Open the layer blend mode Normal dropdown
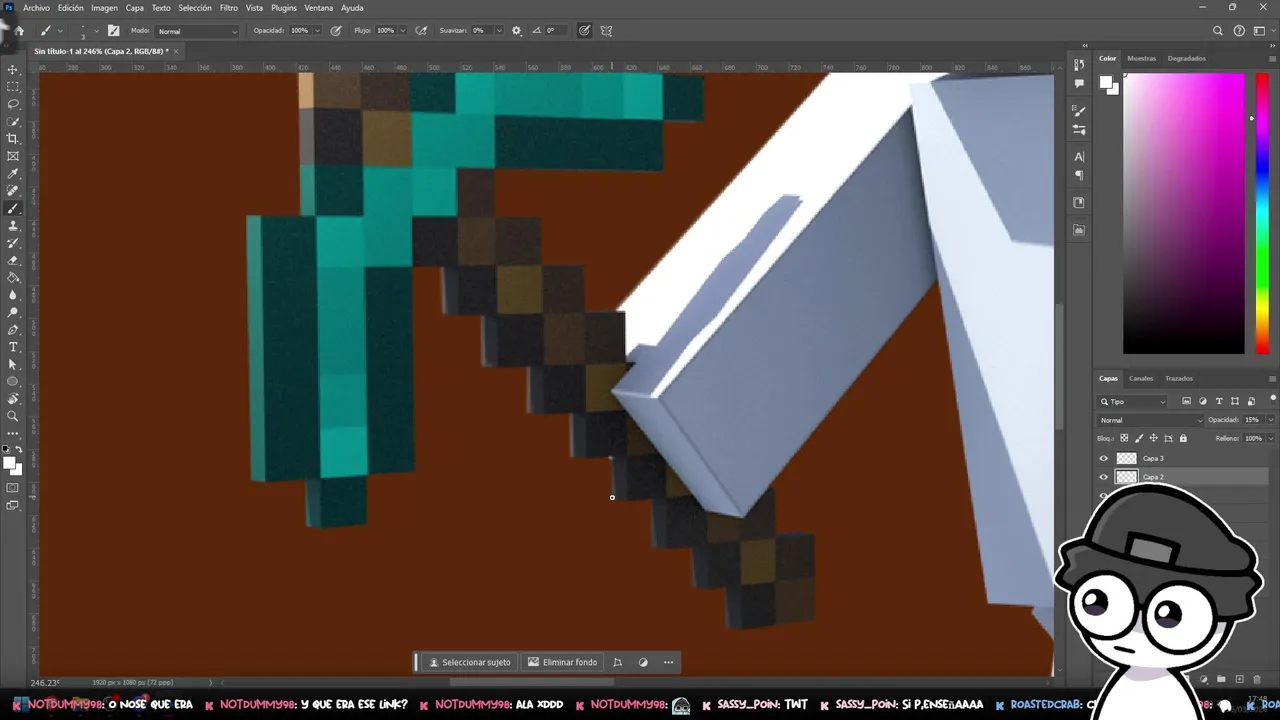Viewport: 1280px width, 720px height. tap(1150, 420)
